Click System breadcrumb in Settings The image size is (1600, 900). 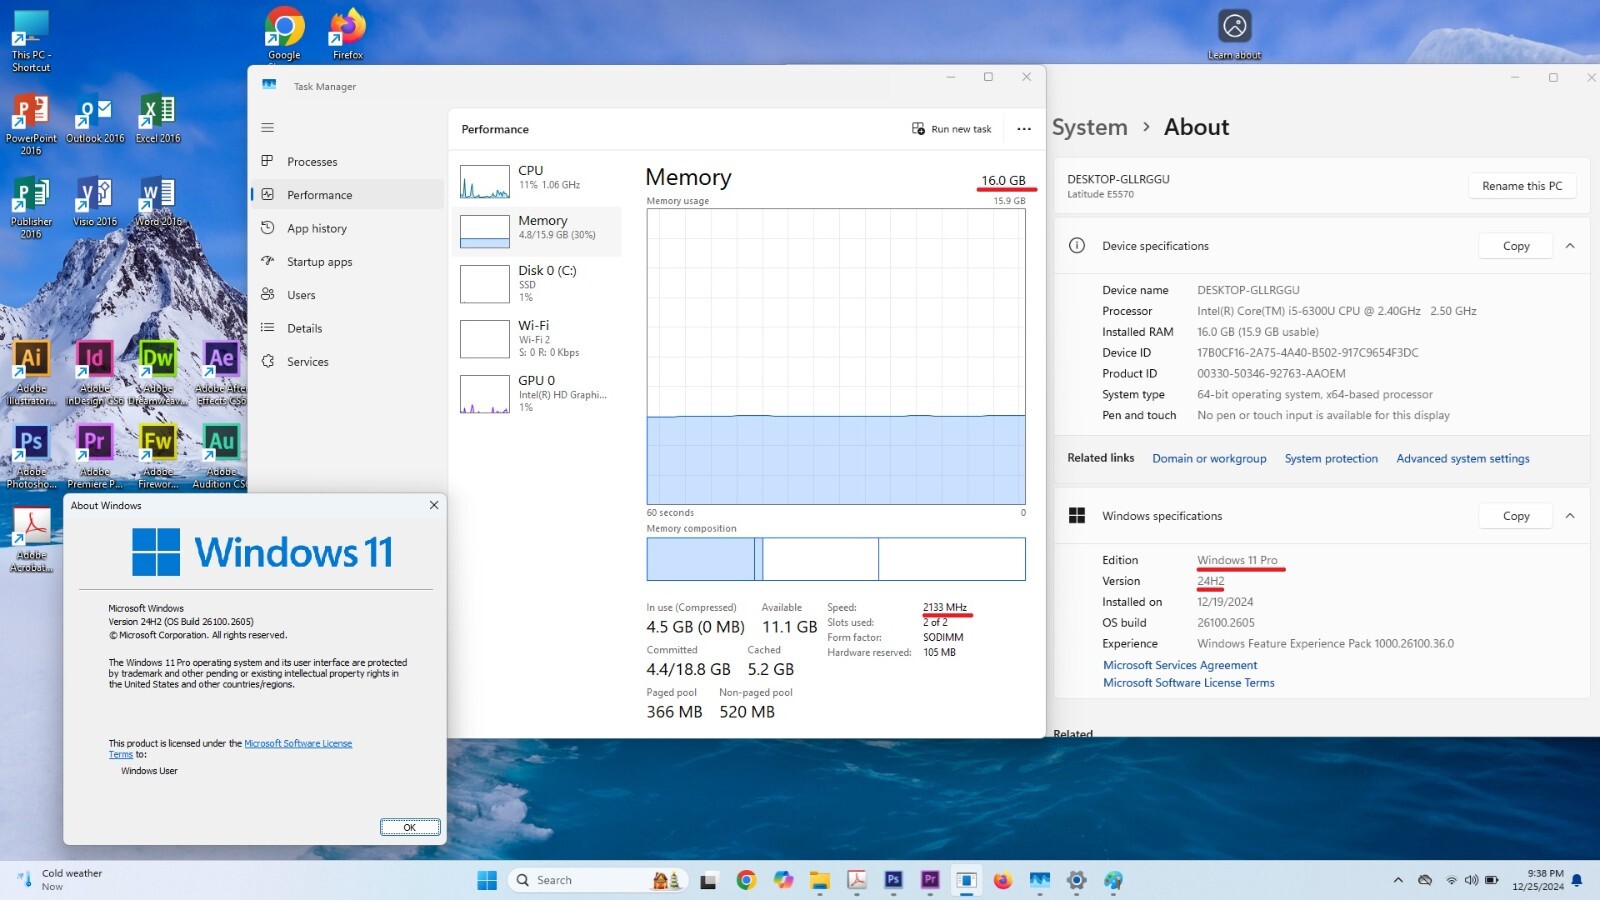[1089, 127]
